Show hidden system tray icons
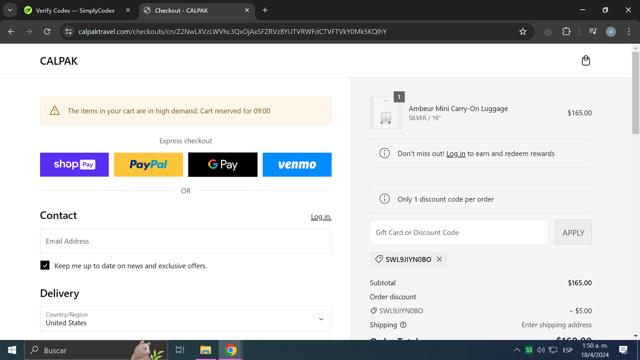The width and height of the screenshot is (640, 360). click(x=517, y=350)
